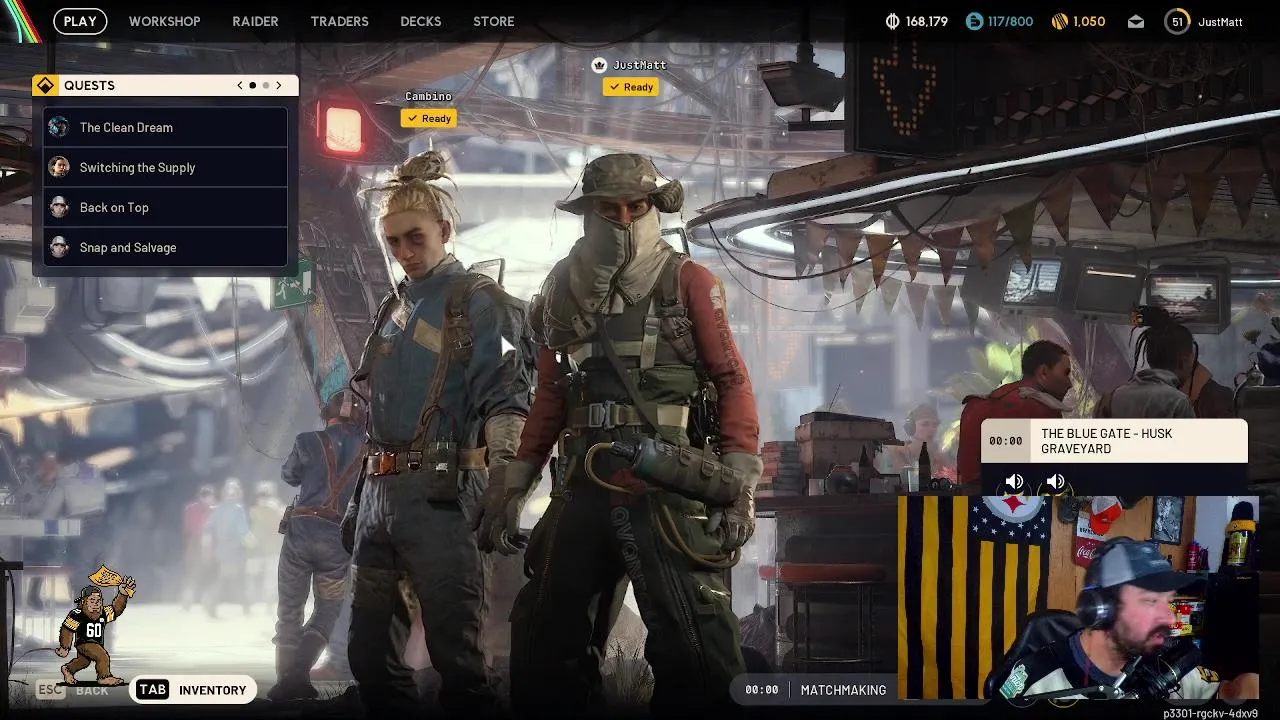
Task: Click the blue token icon by 117/800
Action: tap(974, 21)
